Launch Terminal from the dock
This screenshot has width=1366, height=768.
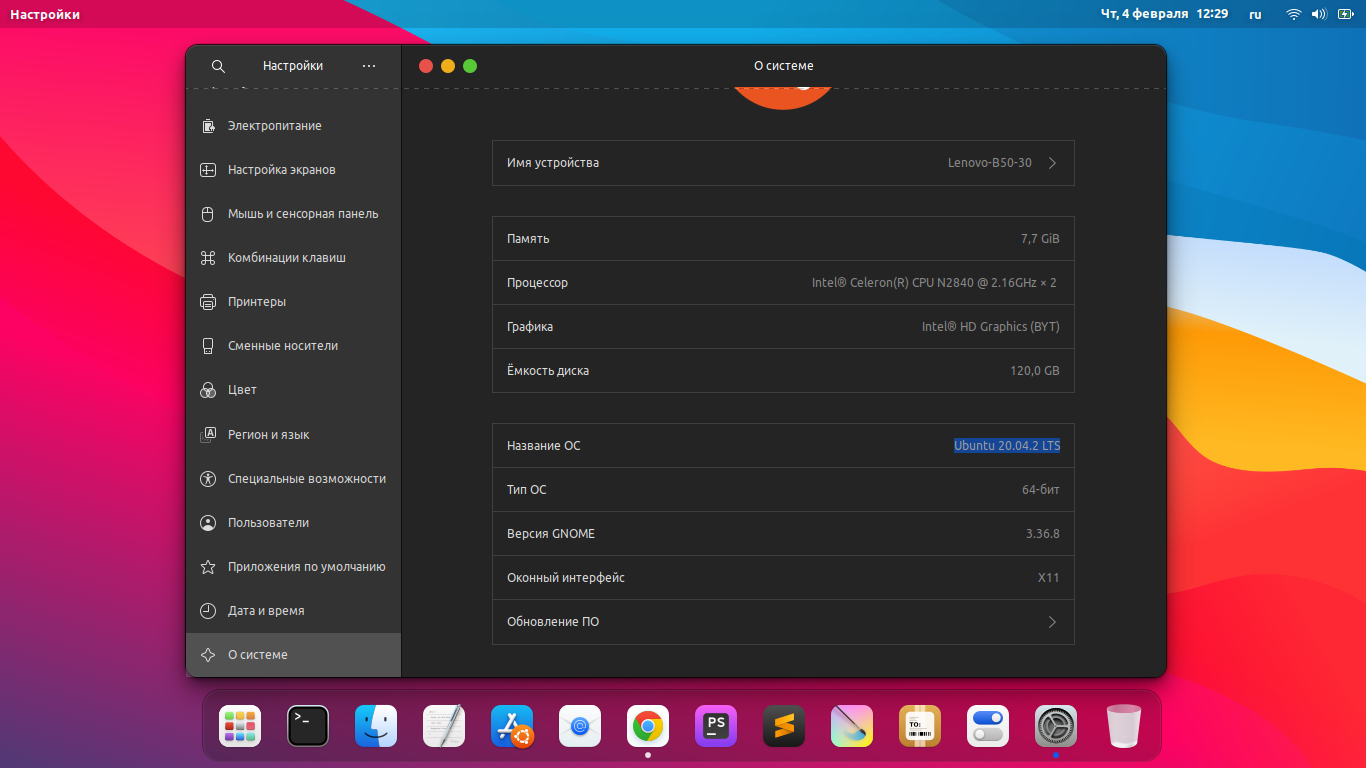point(308,726)
